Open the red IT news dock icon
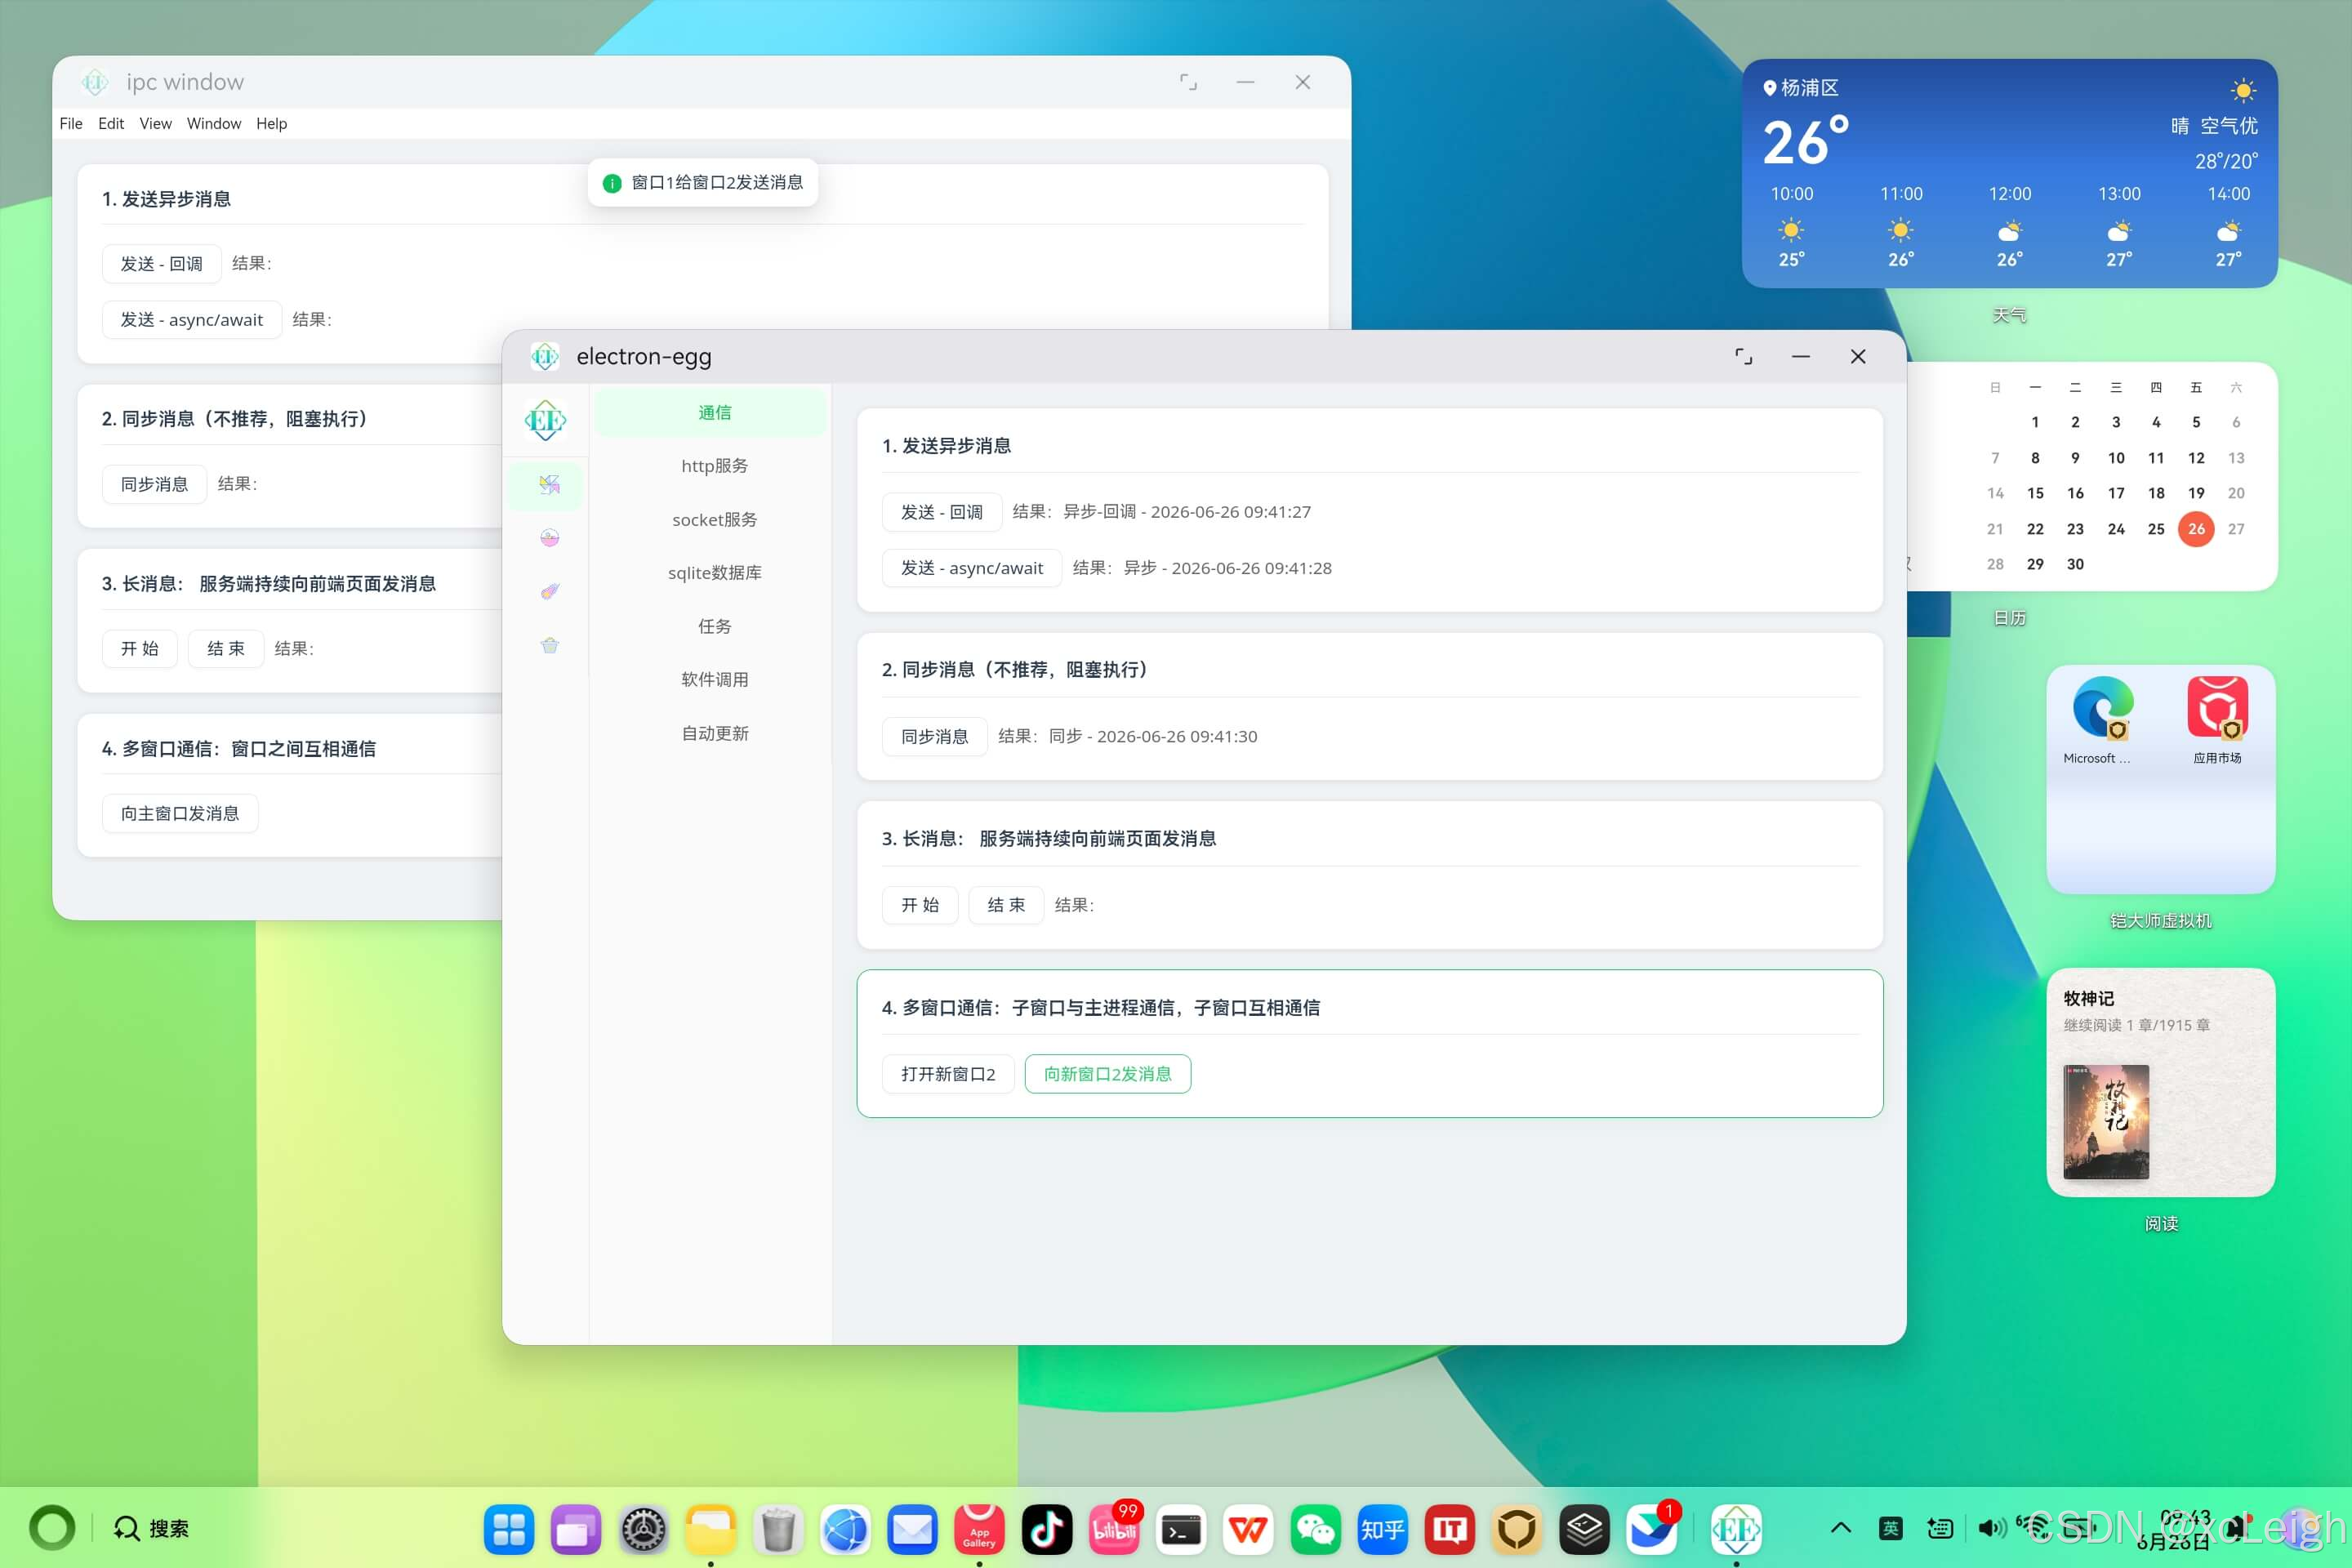Image resolution: width=2352 pixels, height=1568 pixels. [1450, 1529]
